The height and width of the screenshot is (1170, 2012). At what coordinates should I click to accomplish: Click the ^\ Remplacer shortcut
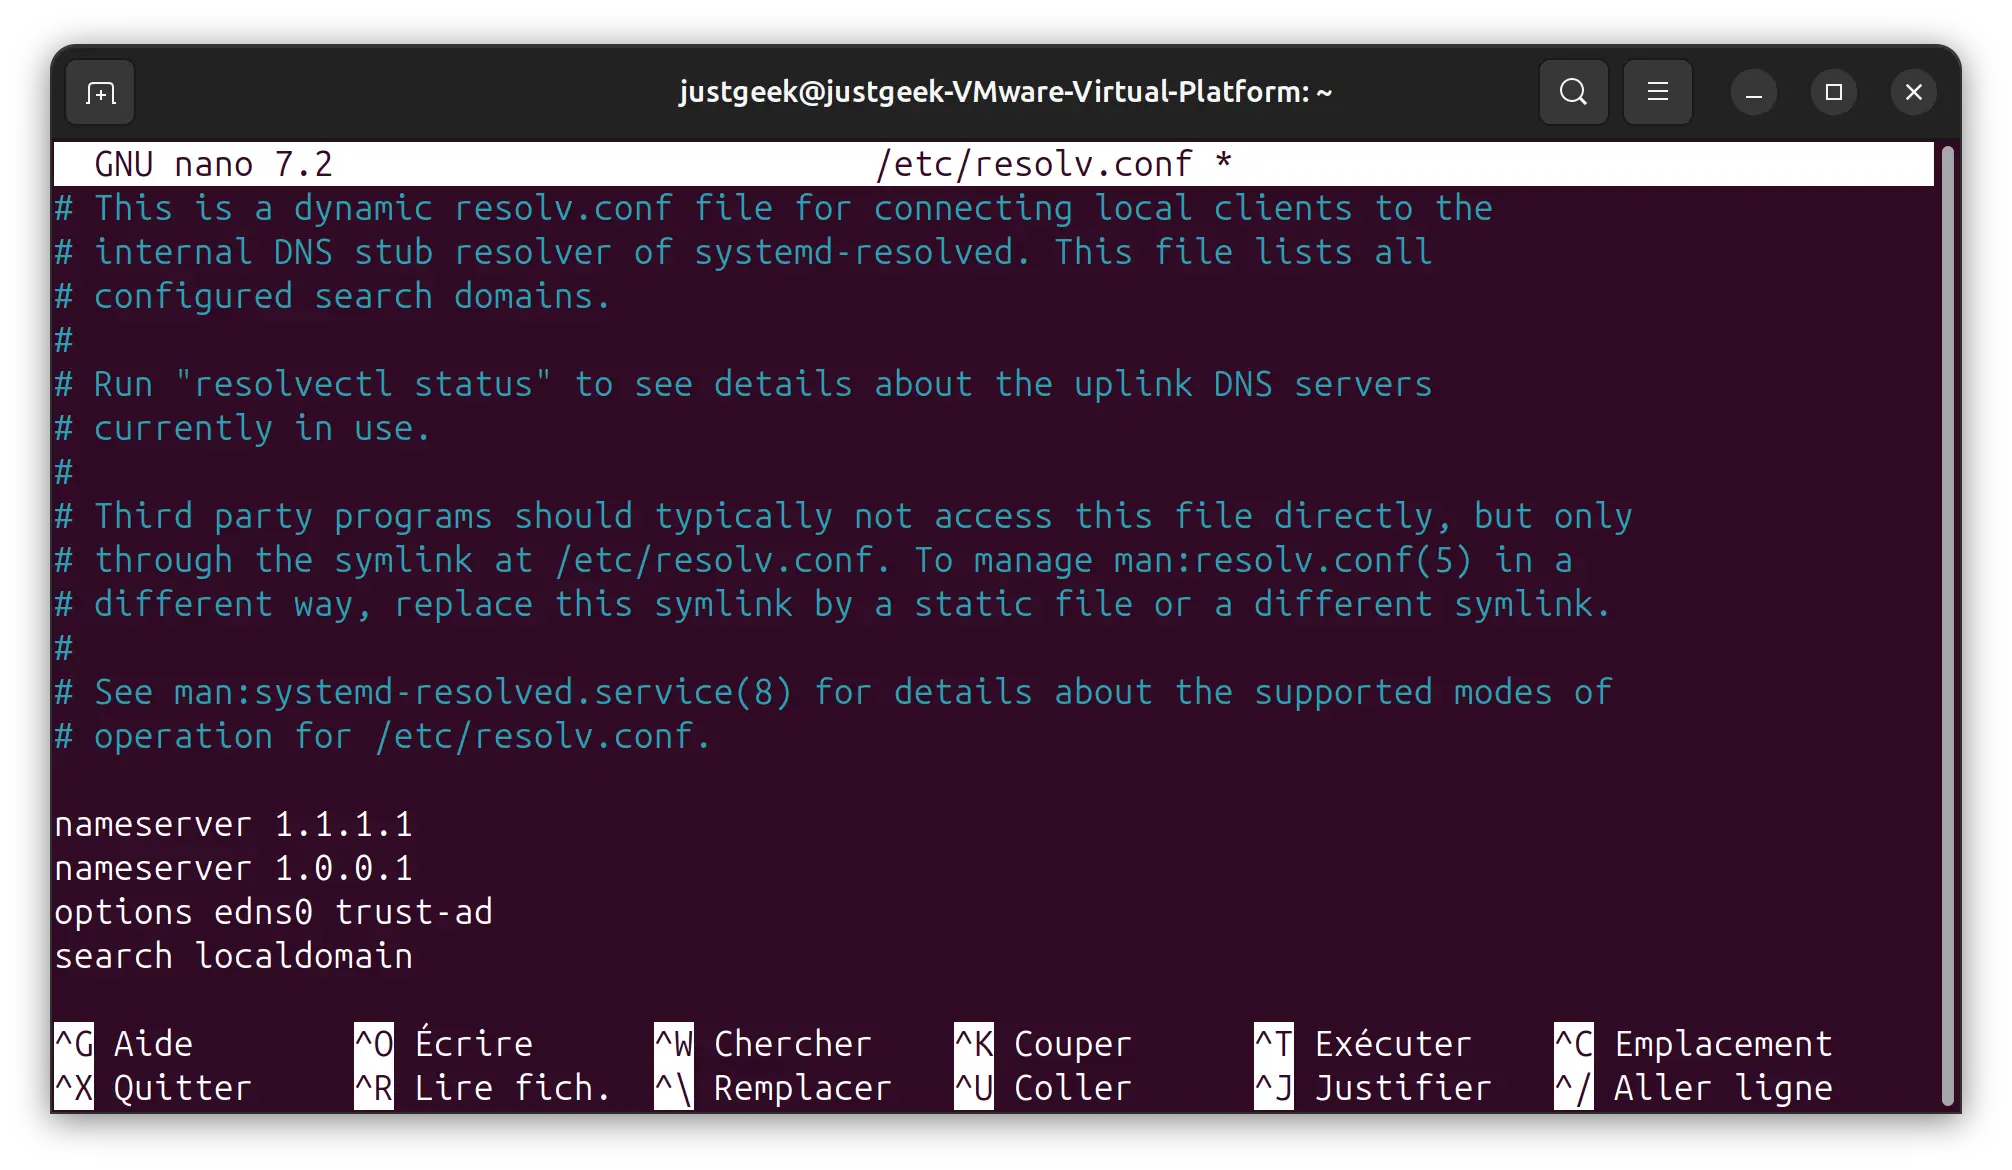pyautogui.click(x=773, y=1088)
